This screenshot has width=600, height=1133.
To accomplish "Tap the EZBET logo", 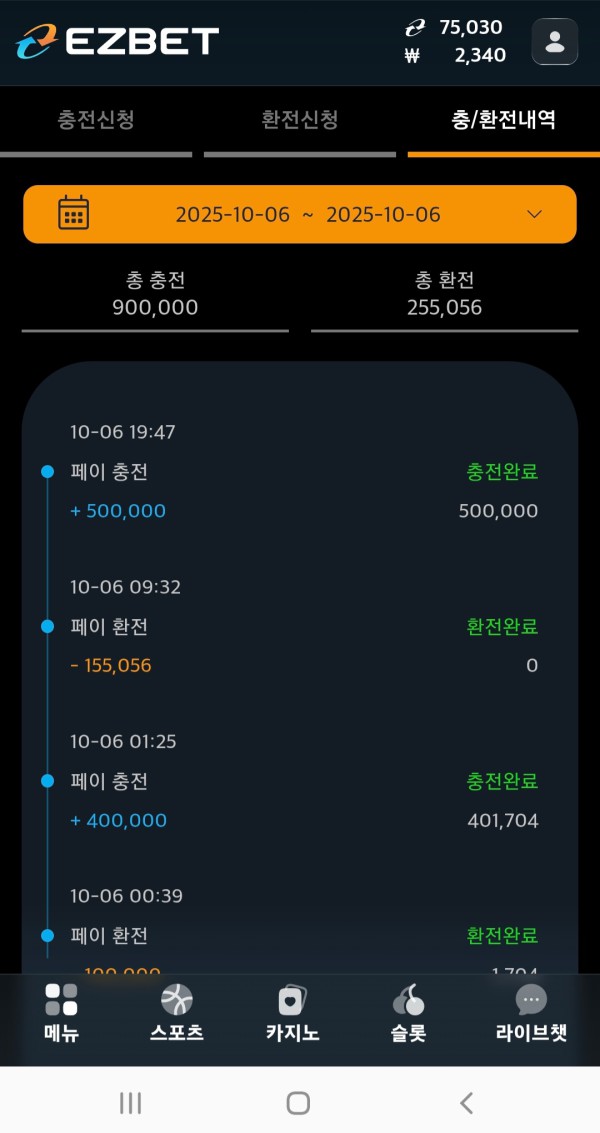I will point(117,41).
